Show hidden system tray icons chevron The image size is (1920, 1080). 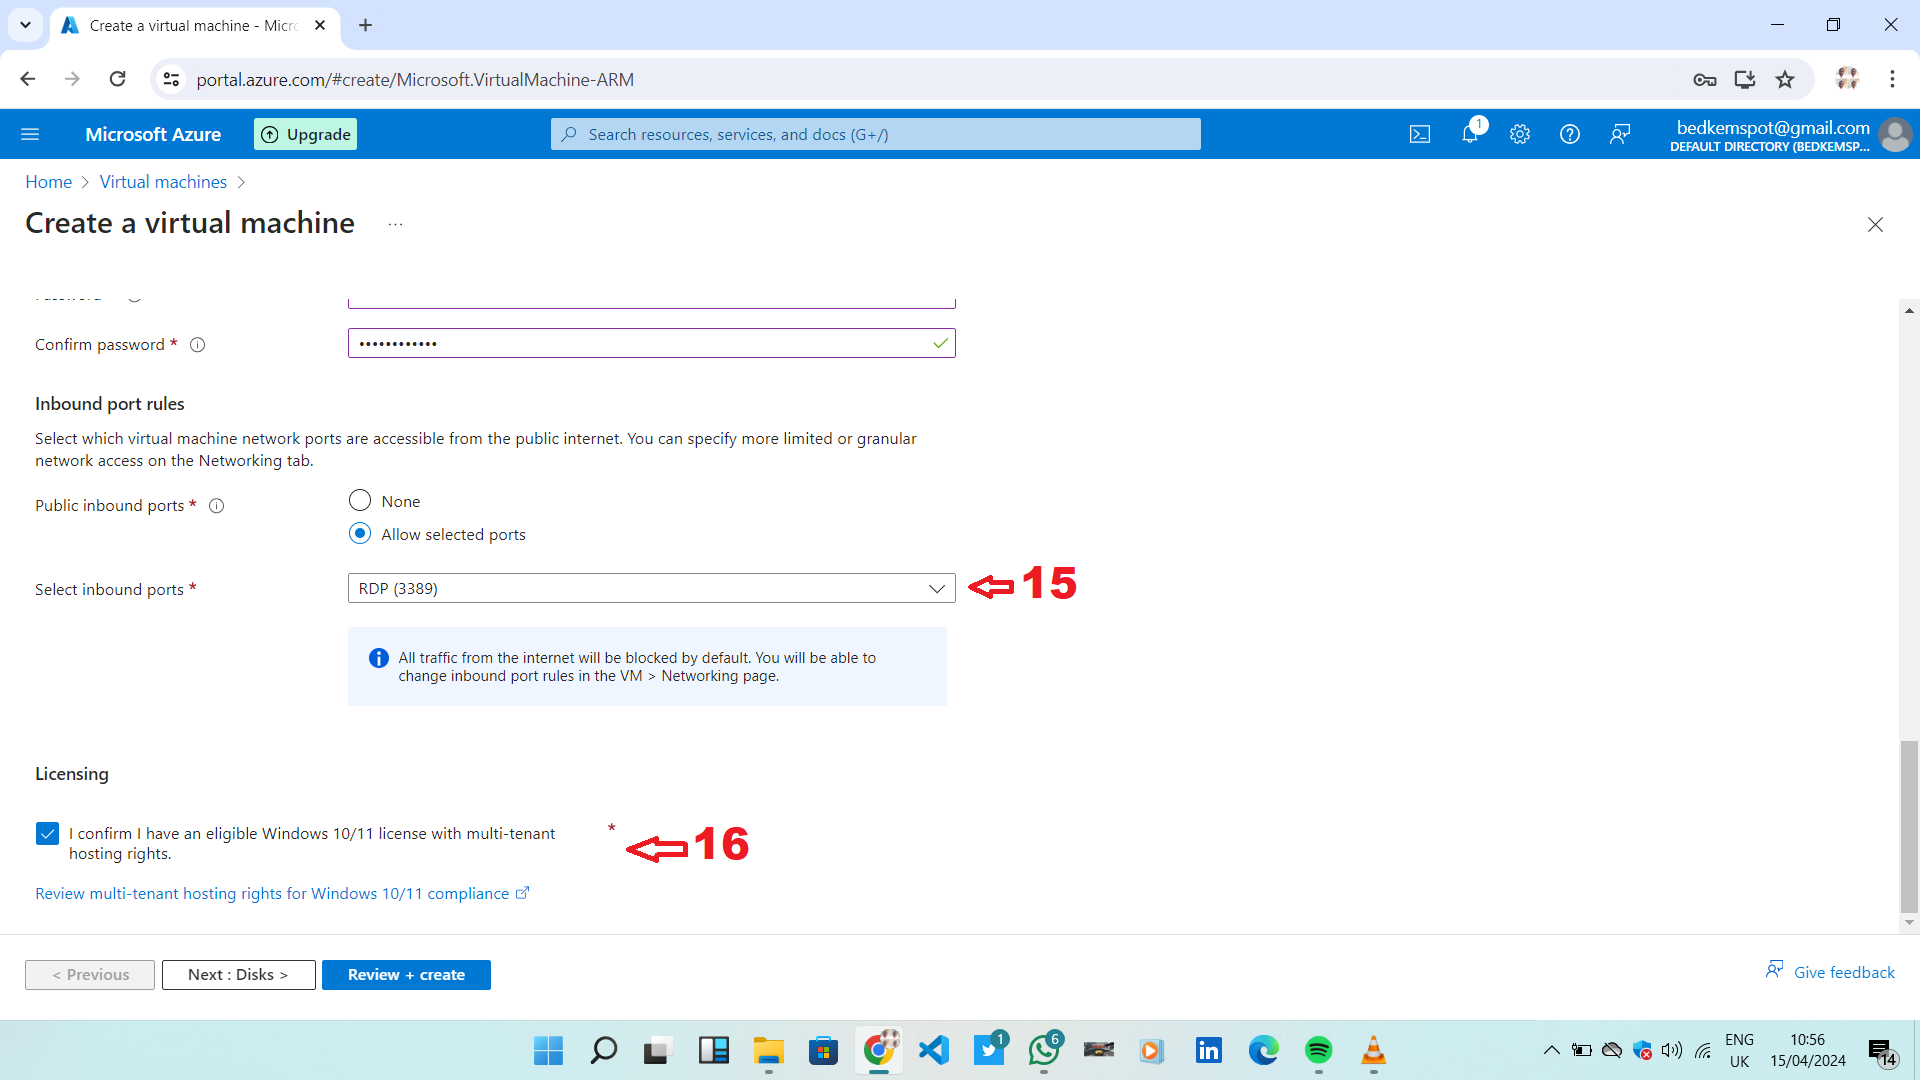click(1551, 1050)
